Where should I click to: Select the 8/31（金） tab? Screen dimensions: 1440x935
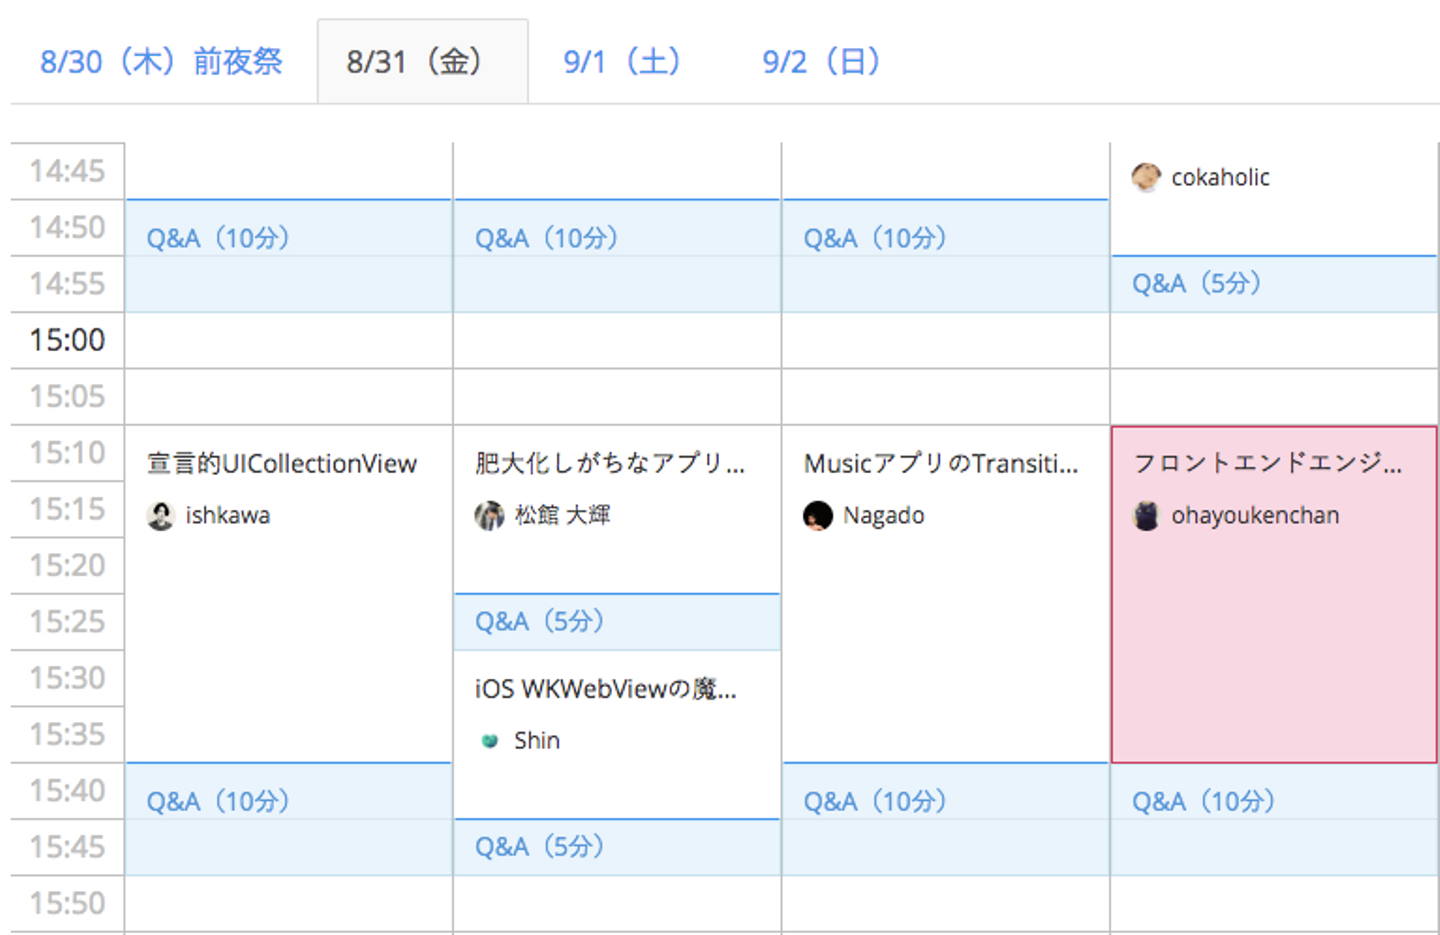(421, 62)
